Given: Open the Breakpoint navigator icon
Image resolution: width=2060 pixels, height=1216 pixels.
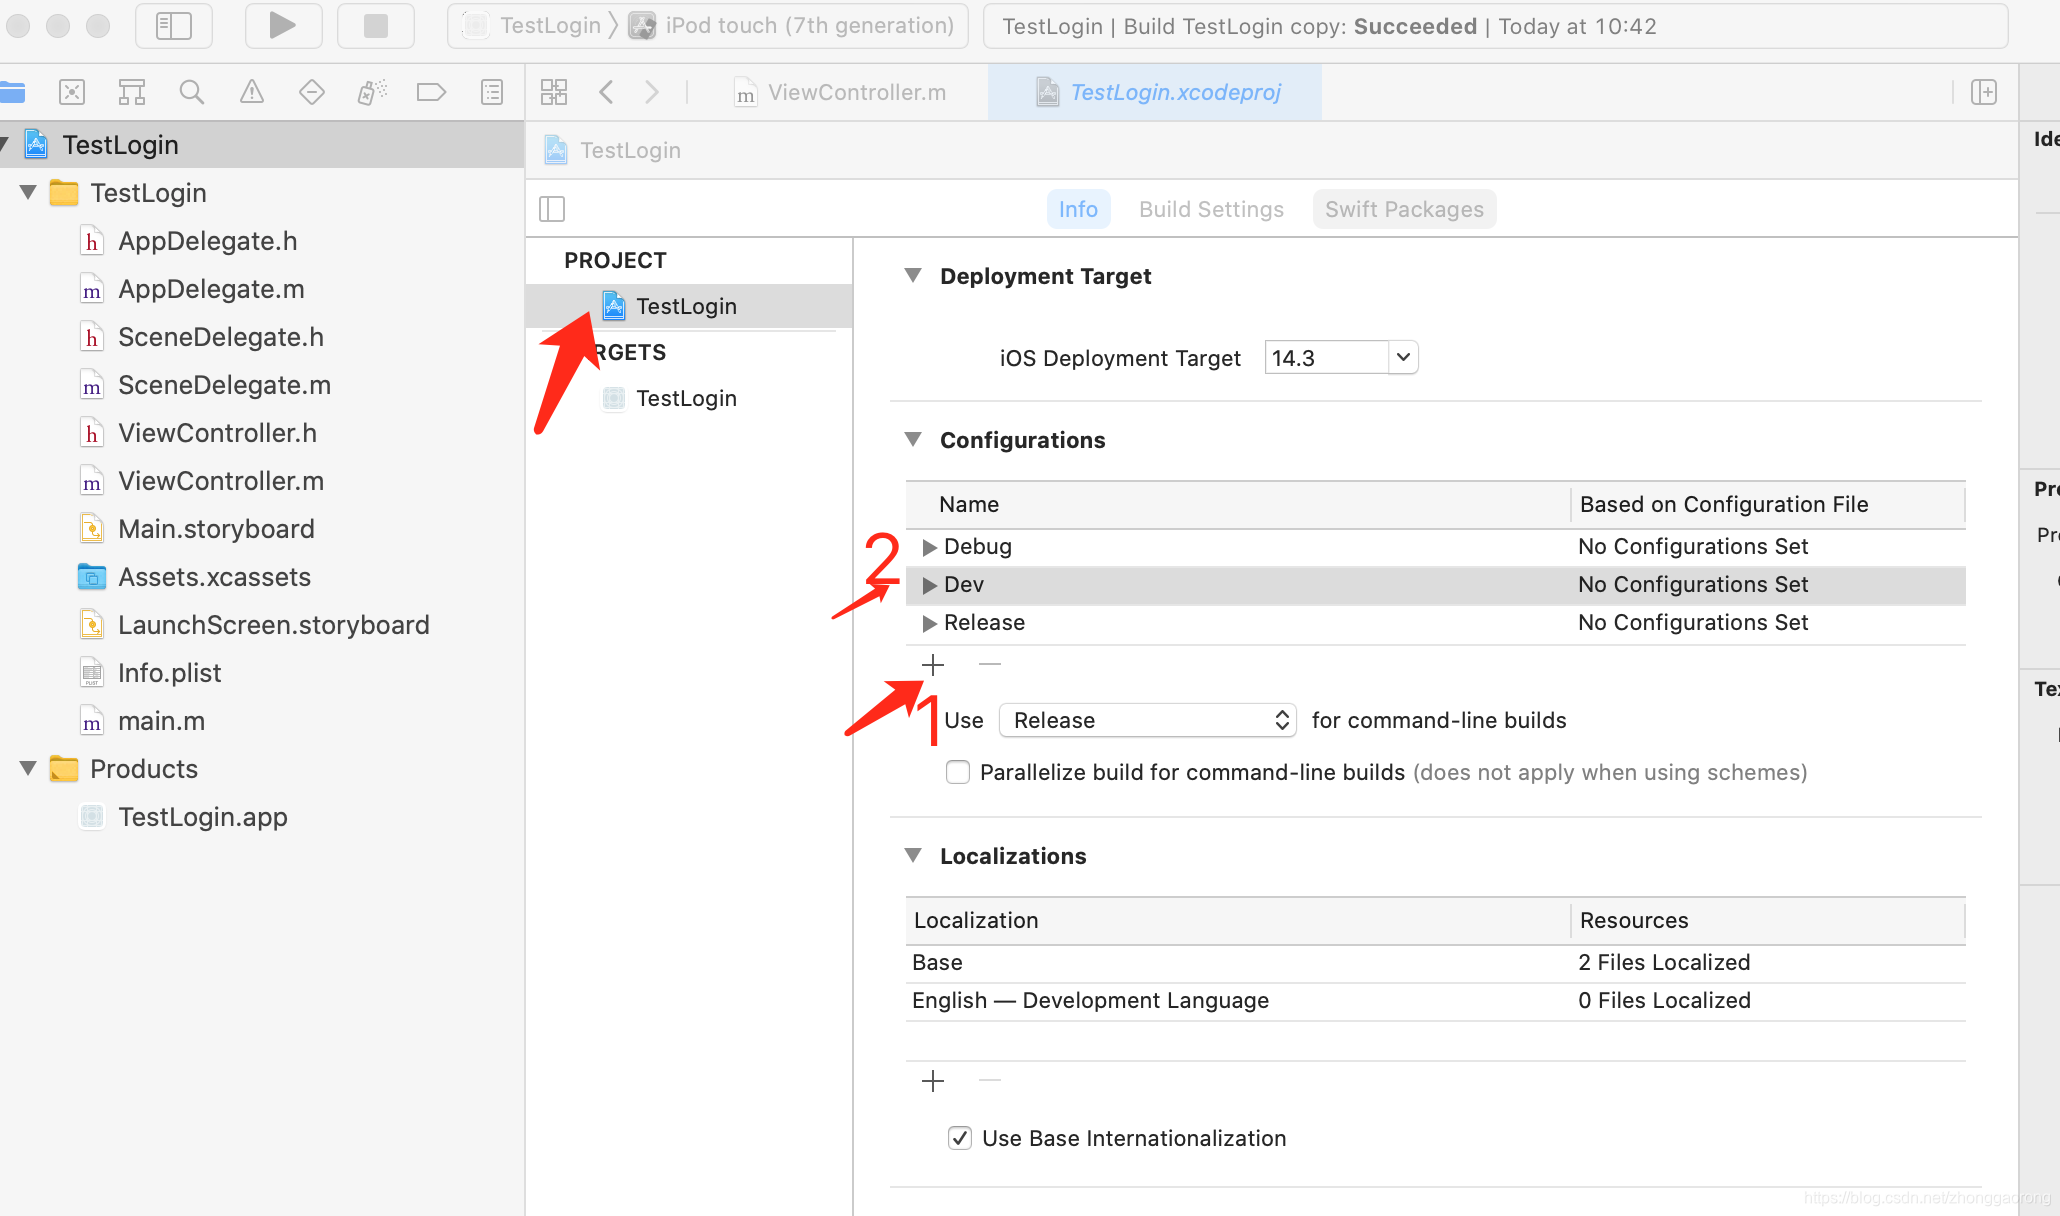Looking at the screenshot, I should tap(431, 93).
